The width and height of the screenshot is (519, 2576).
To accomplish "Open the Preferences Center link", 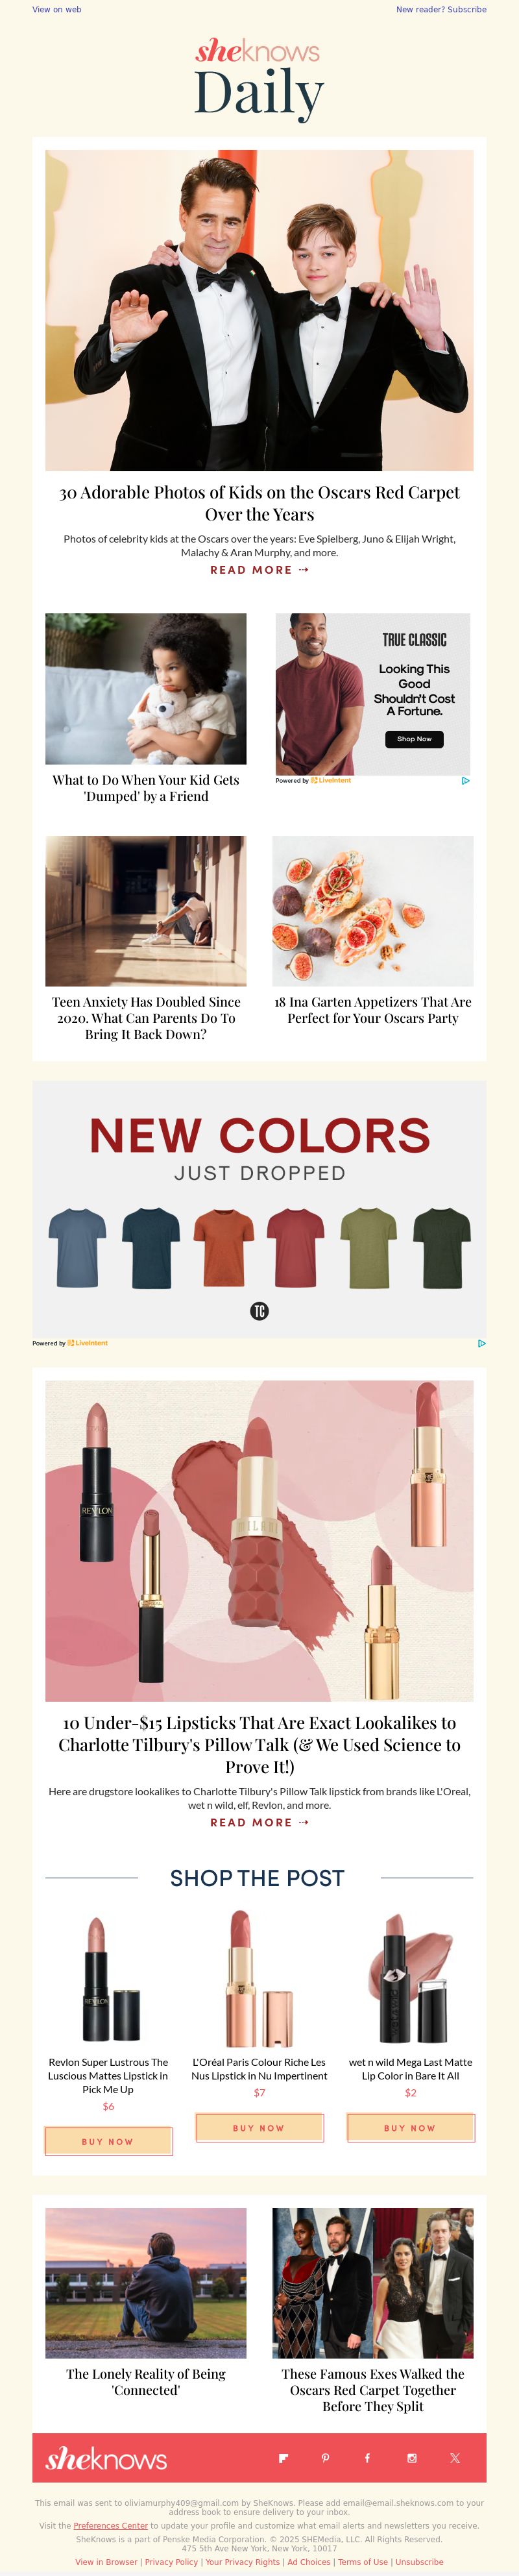I will coord(110,2525).
